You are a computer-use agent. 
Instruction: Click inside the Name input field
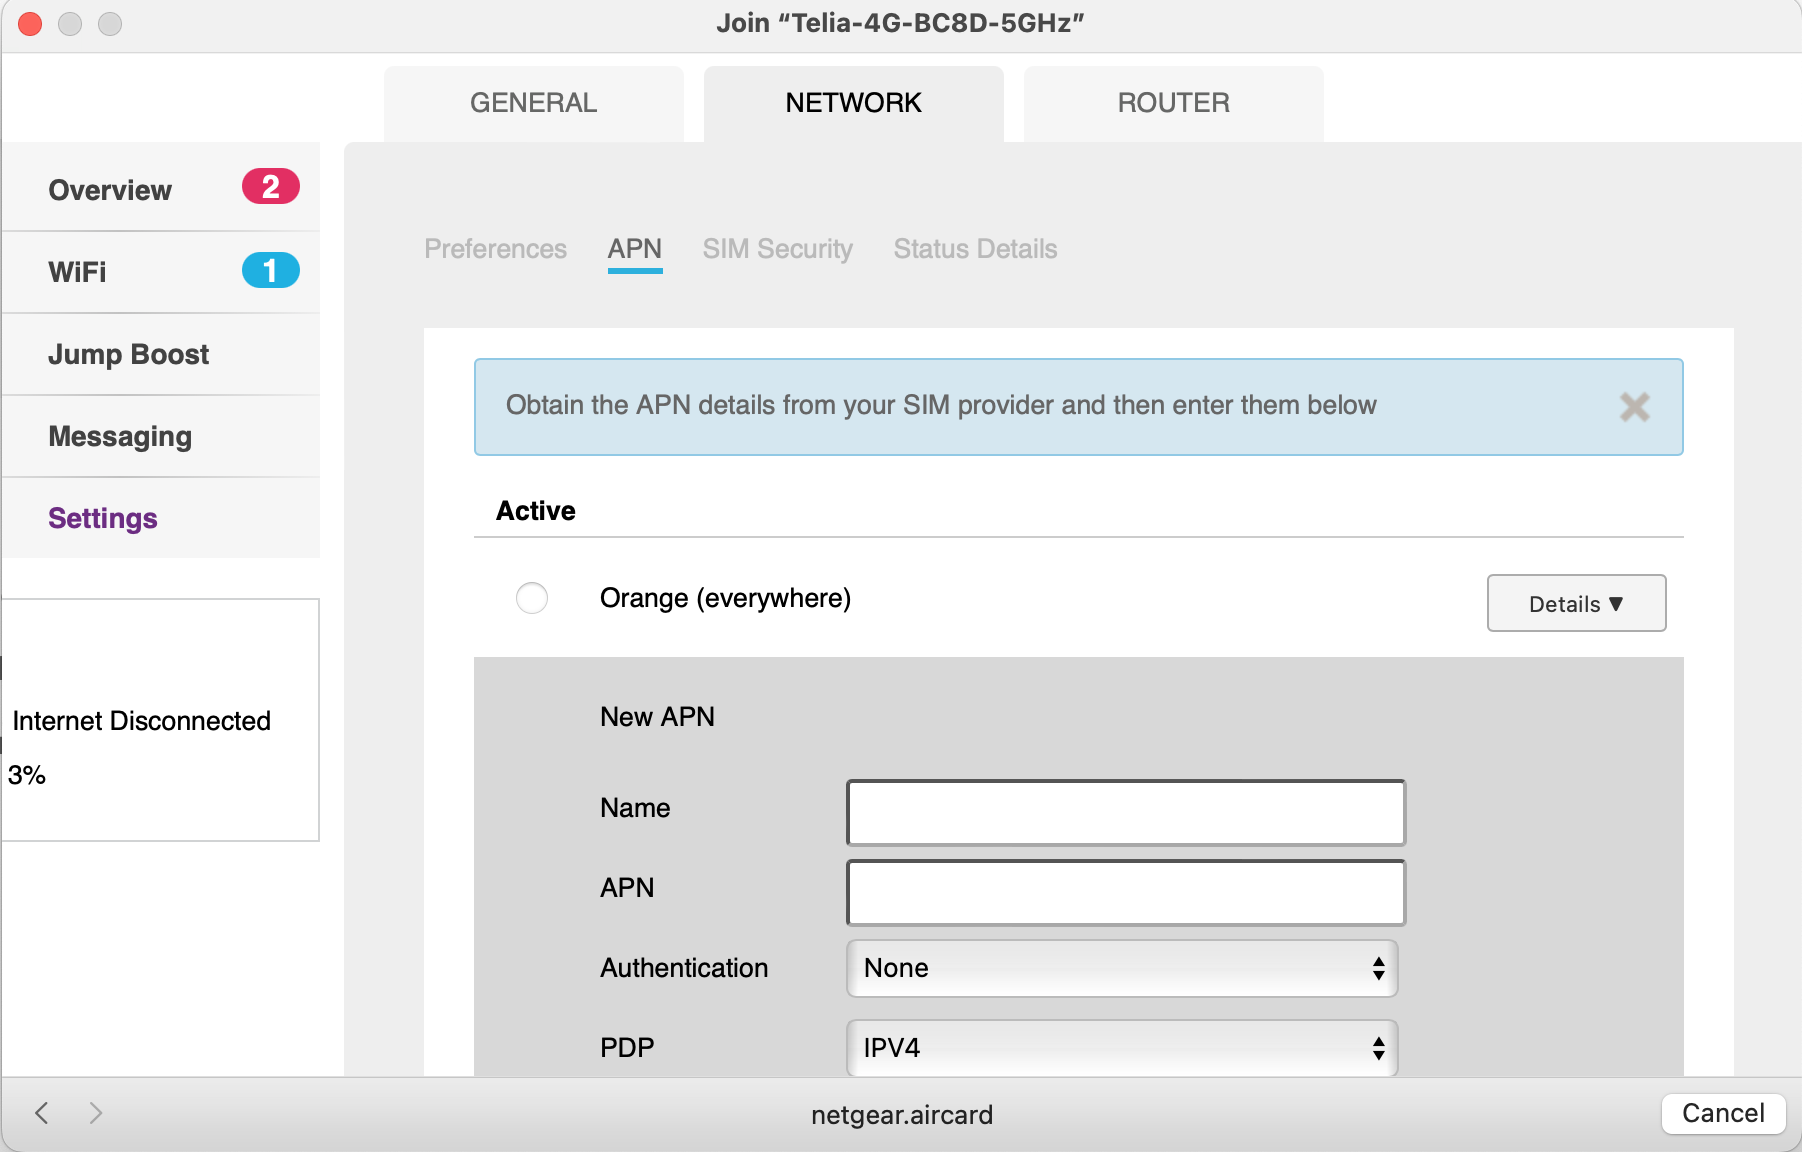[x=1125, y=812]
